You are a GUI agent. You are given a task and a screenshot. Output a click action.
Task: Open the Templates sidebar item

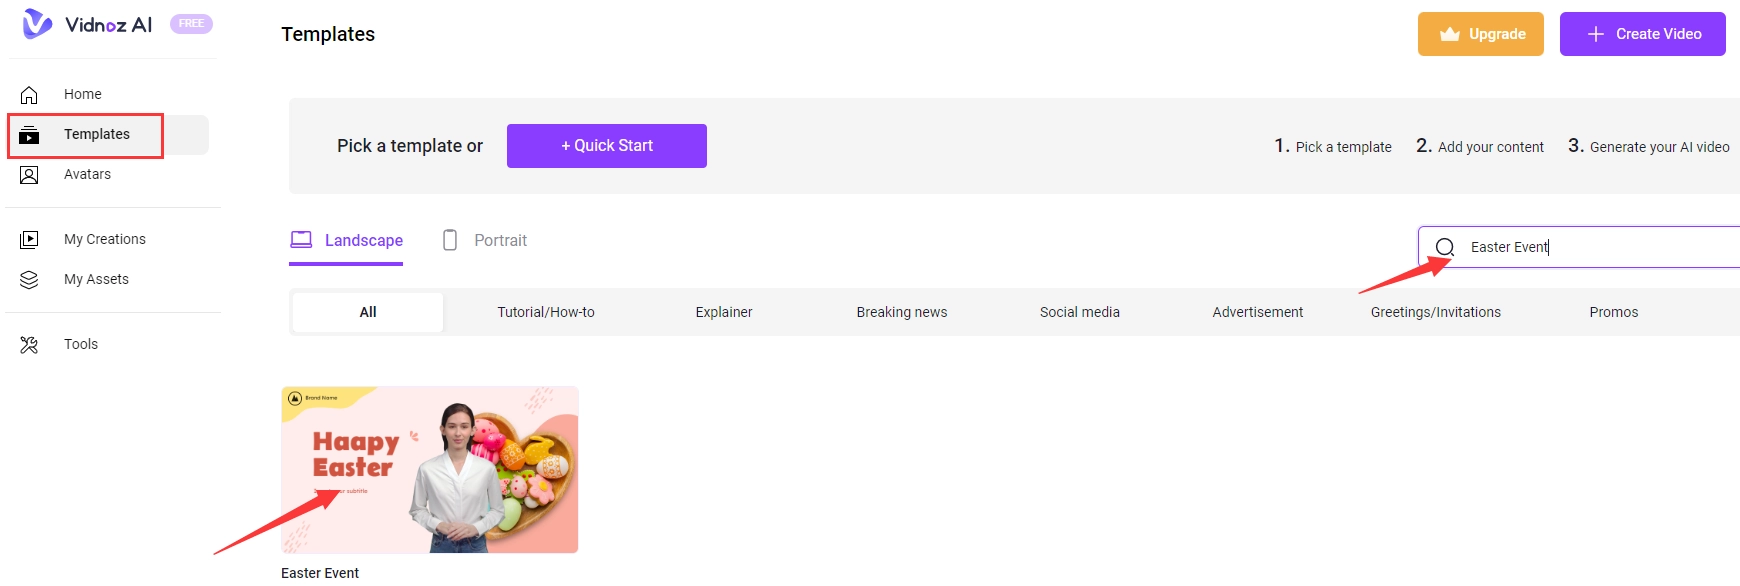pos(97,135)
